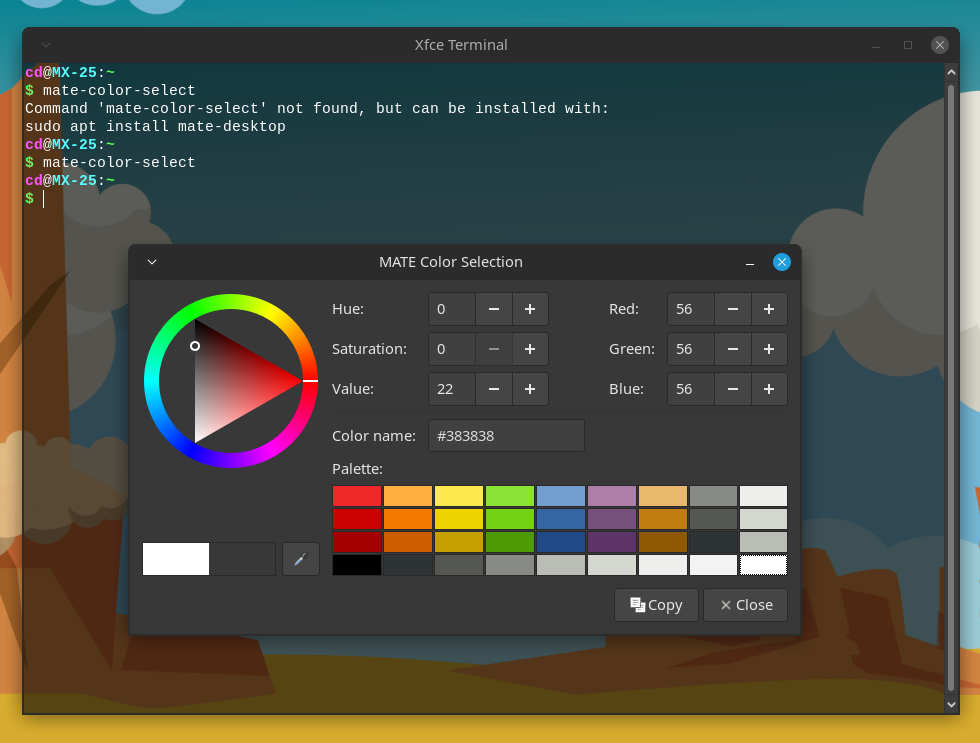This screenshot has height=743, width=980.
Task: Close the MATE Color Selection dialog via blue X
Action: pos(781,262)
